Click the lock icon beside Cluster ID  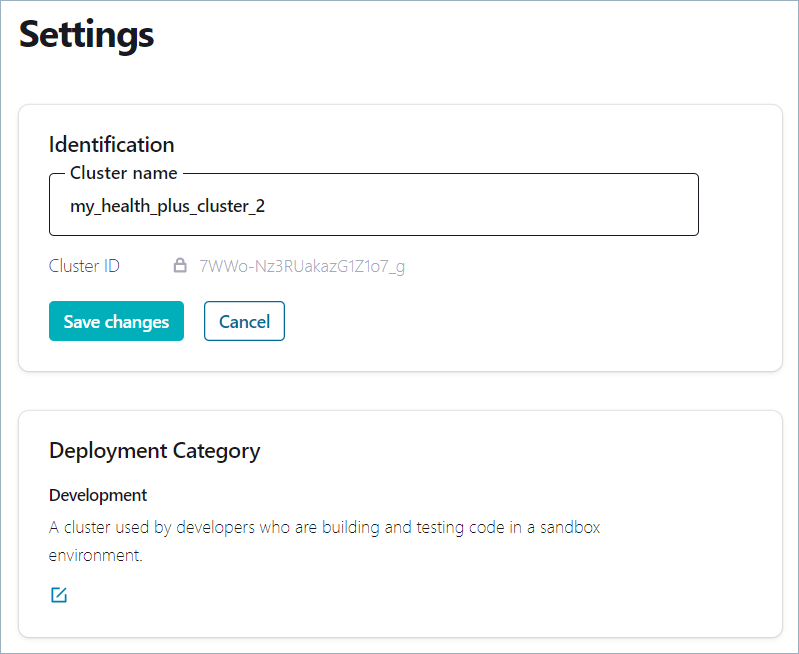coord(180,266)
